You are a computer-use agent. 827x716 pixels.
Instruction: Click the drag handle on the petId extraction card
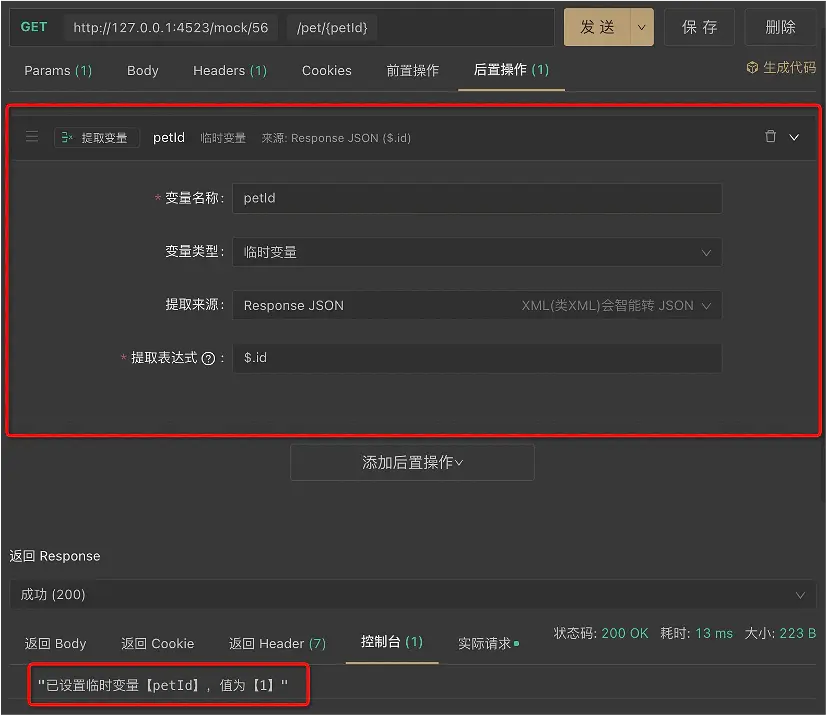(x=32, y=137)
